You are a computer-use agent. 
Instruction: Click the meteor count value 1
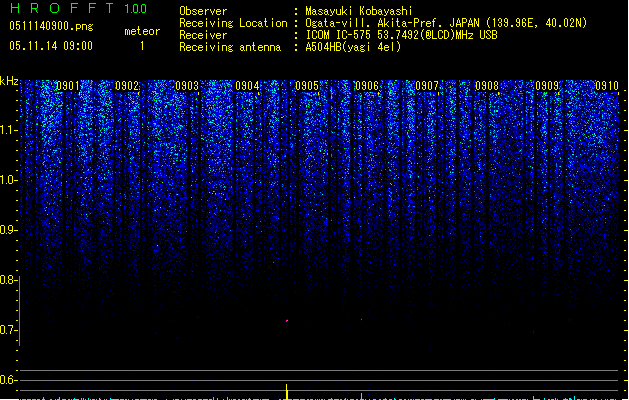click(142, 46)
